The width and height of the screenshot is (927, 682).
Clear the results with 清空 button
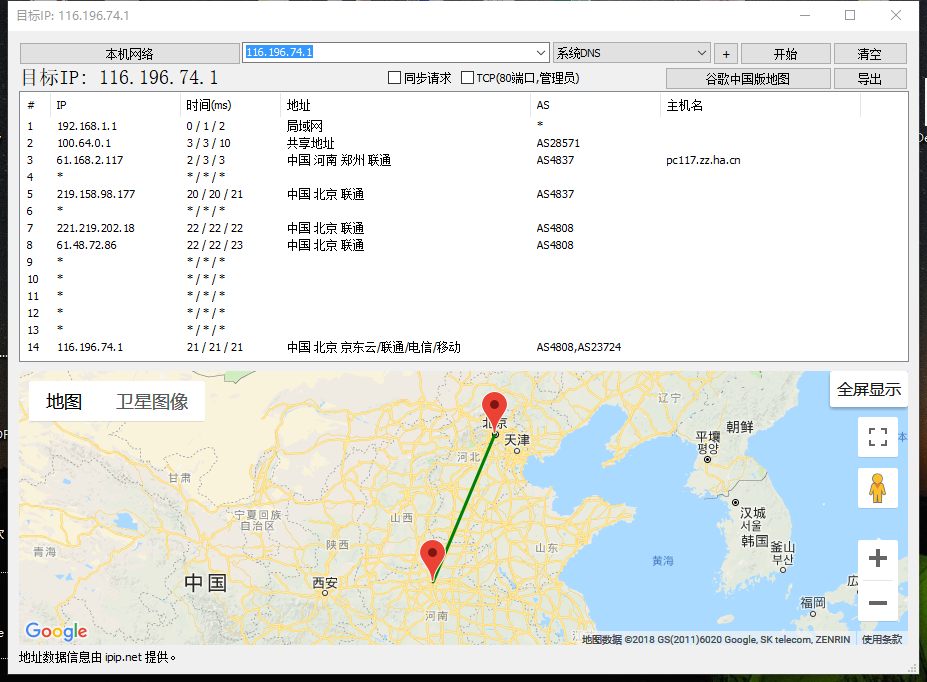[x=870, y=54]
